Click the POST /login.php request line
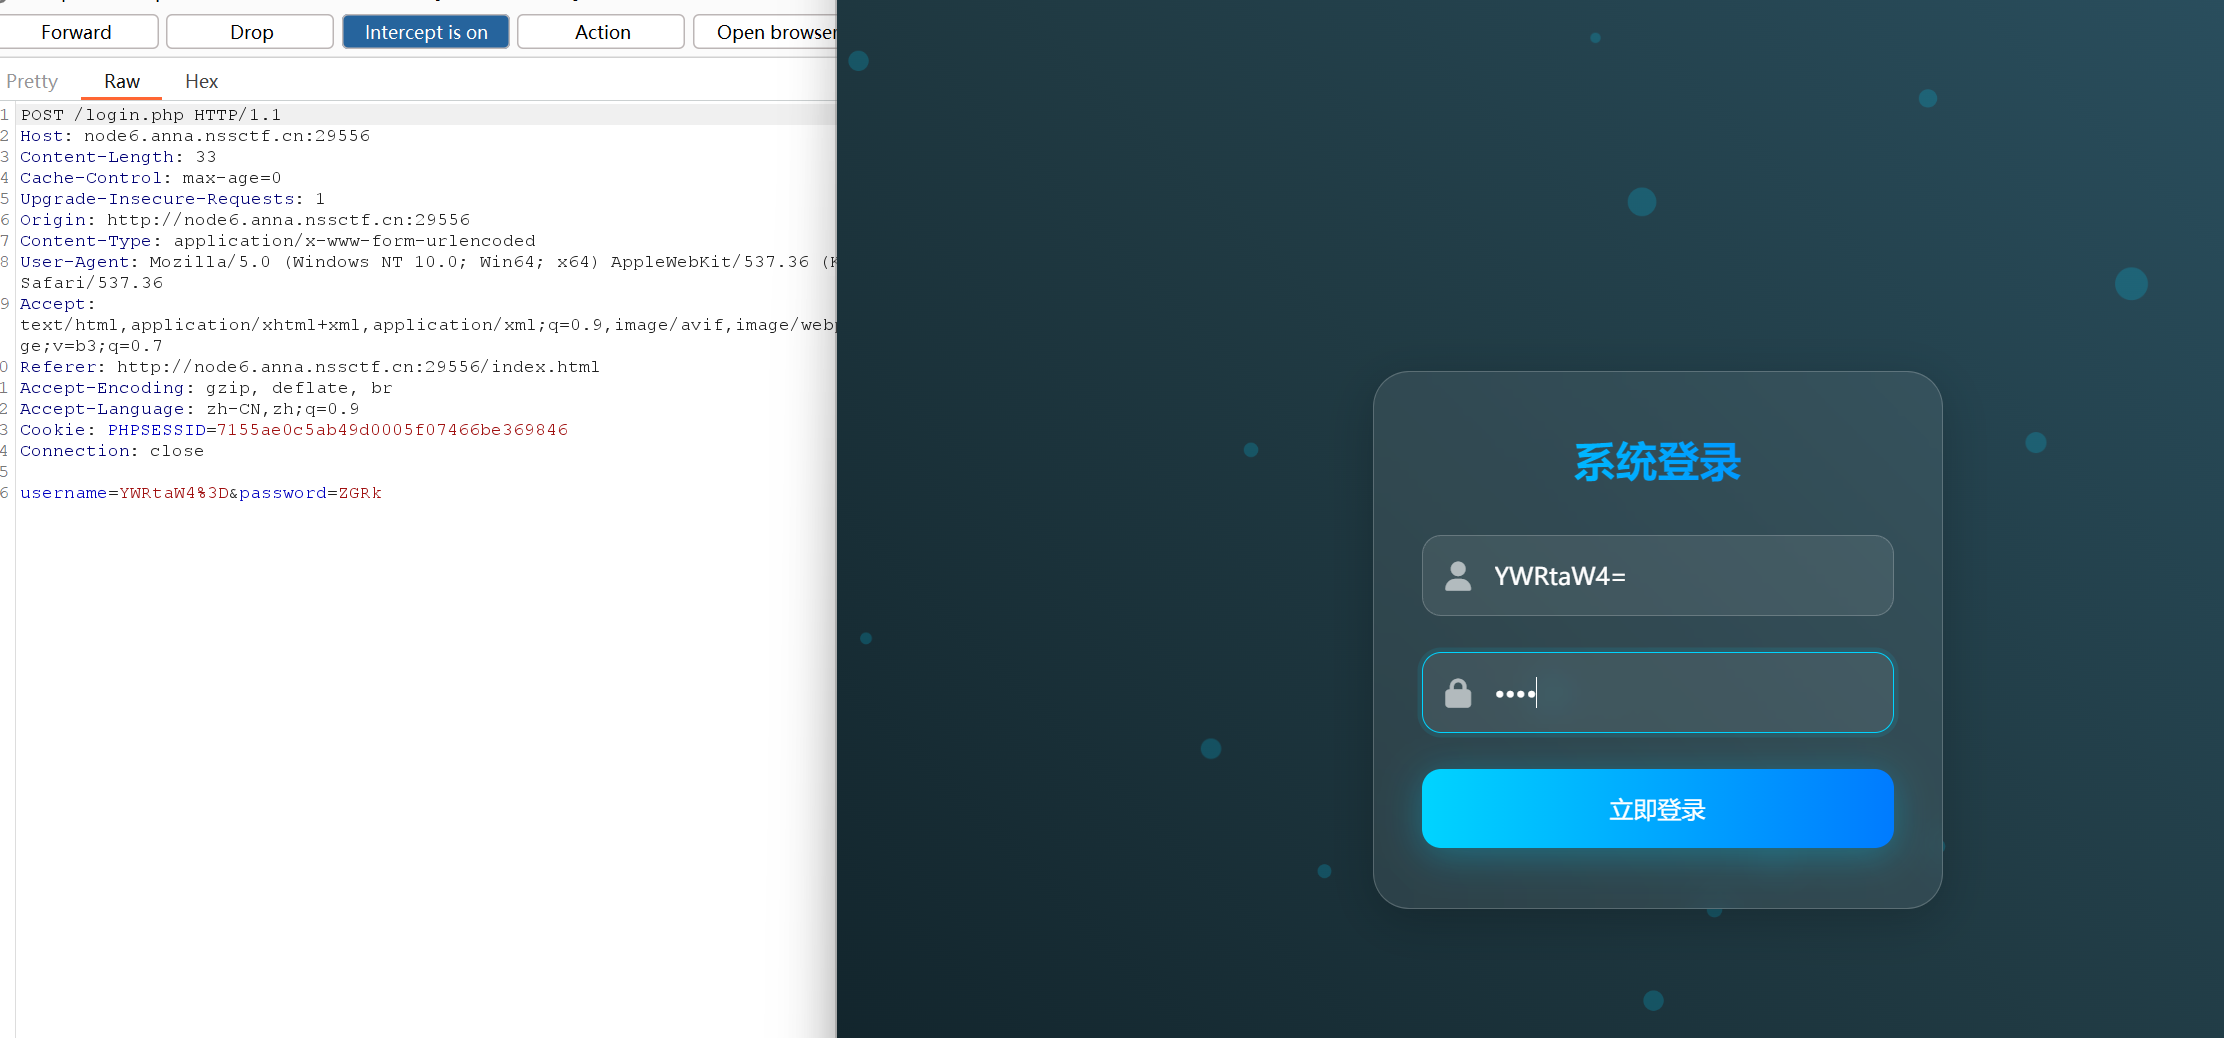 (151, 115)
